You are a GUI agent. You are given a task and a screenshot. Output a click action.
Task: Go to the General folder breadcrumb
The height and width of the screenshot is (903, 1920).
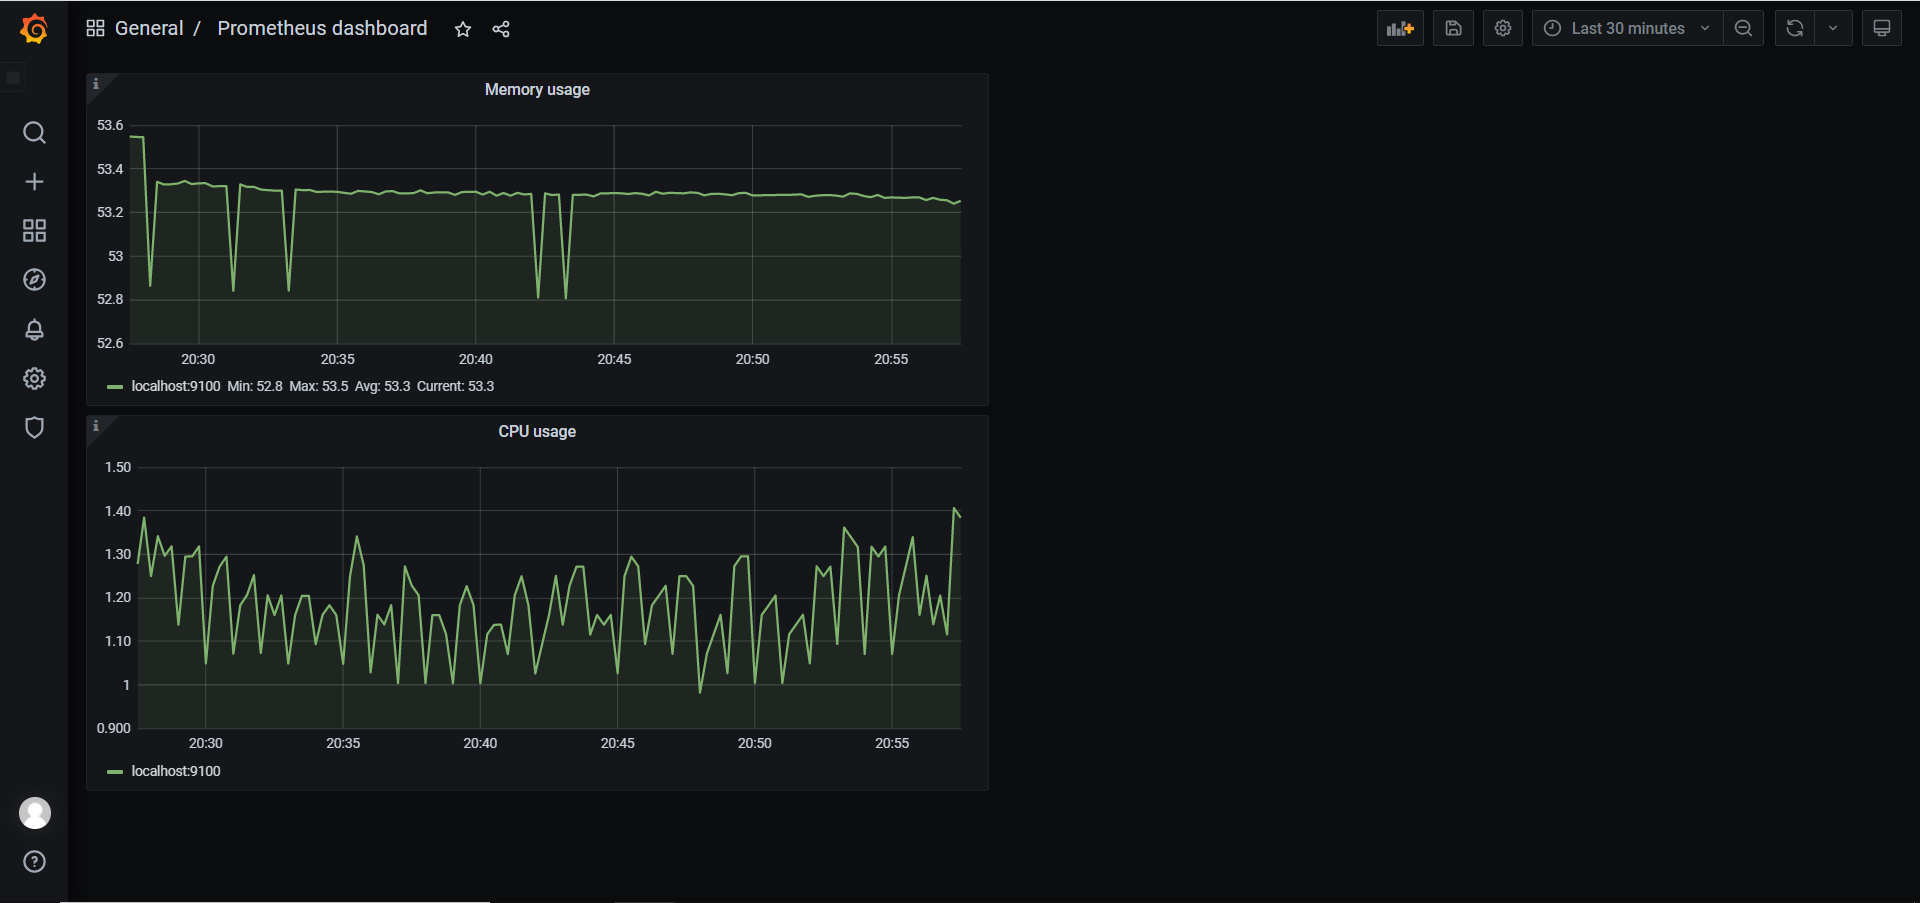point(149,28)
